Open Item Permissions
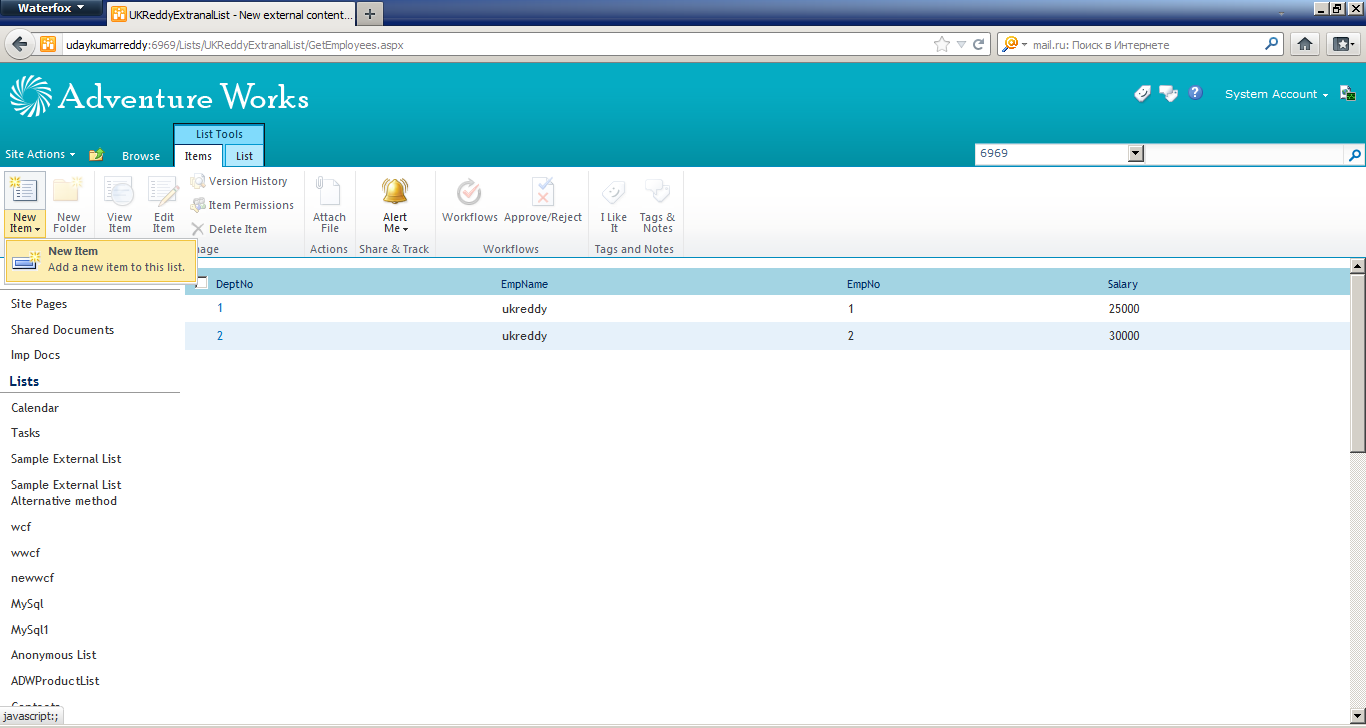 (242, 205)
